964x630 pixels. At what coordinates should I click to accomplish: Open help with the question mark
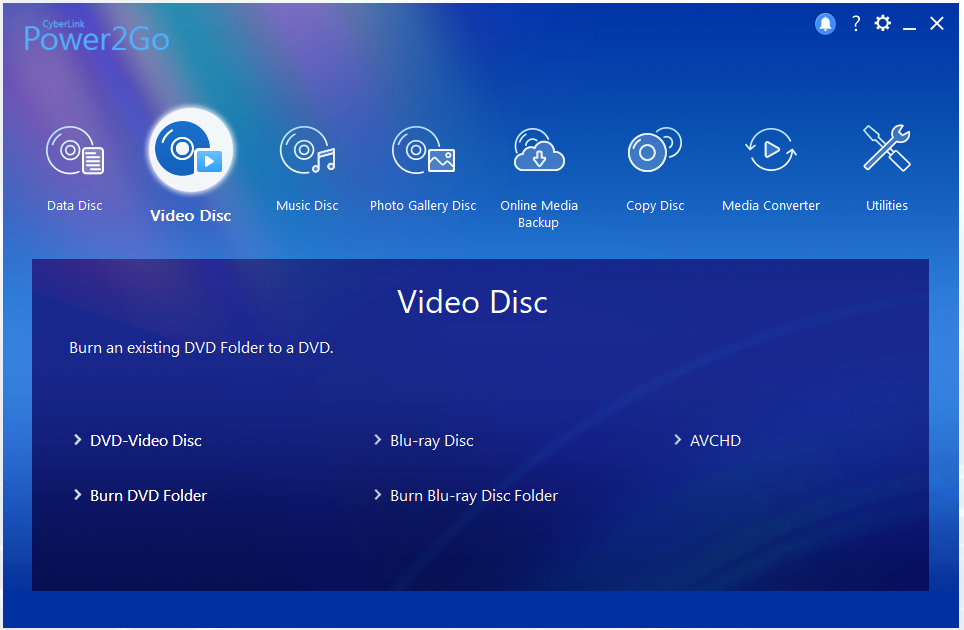(x=856, y=23)
